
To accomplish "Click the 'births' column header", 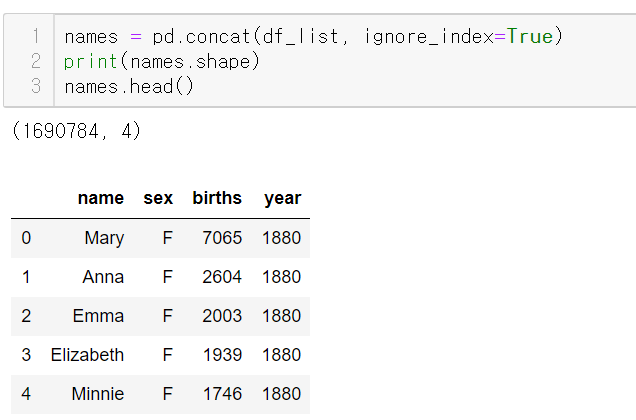I will click(x=217, y=198).
